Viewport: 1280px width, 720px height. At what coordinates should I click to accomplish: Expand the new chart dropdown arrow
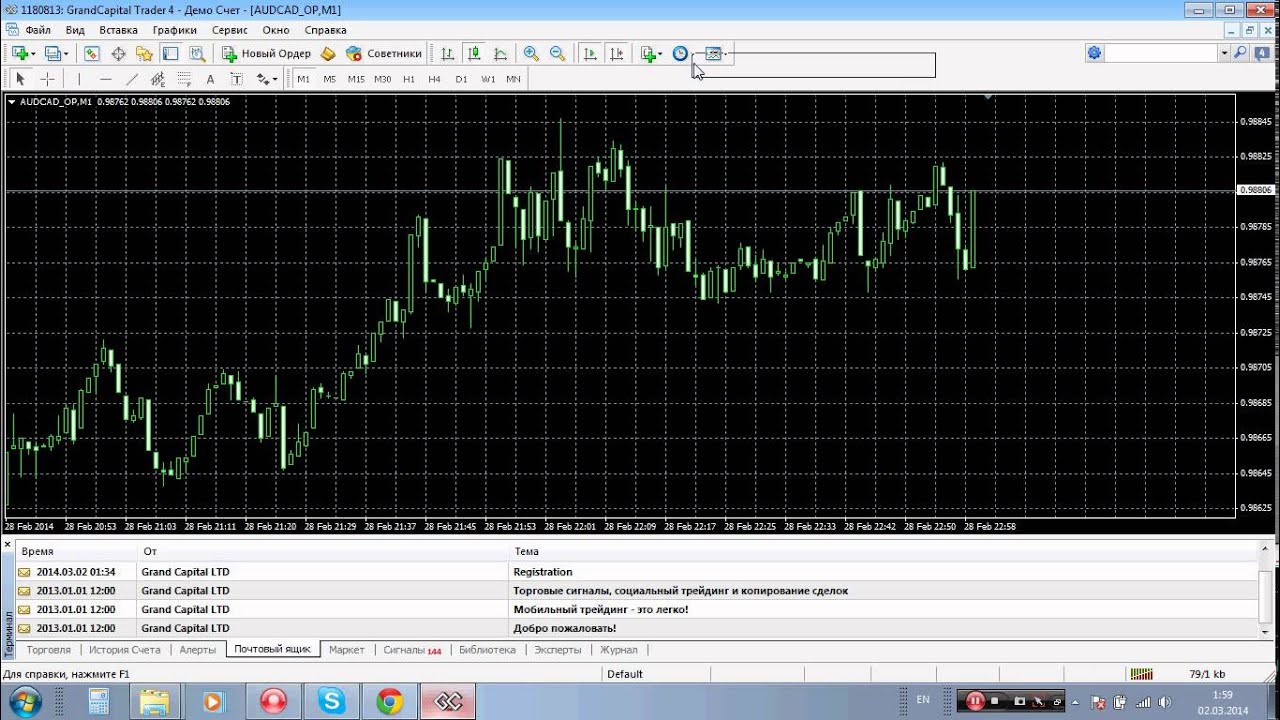[x=32, y=54]
